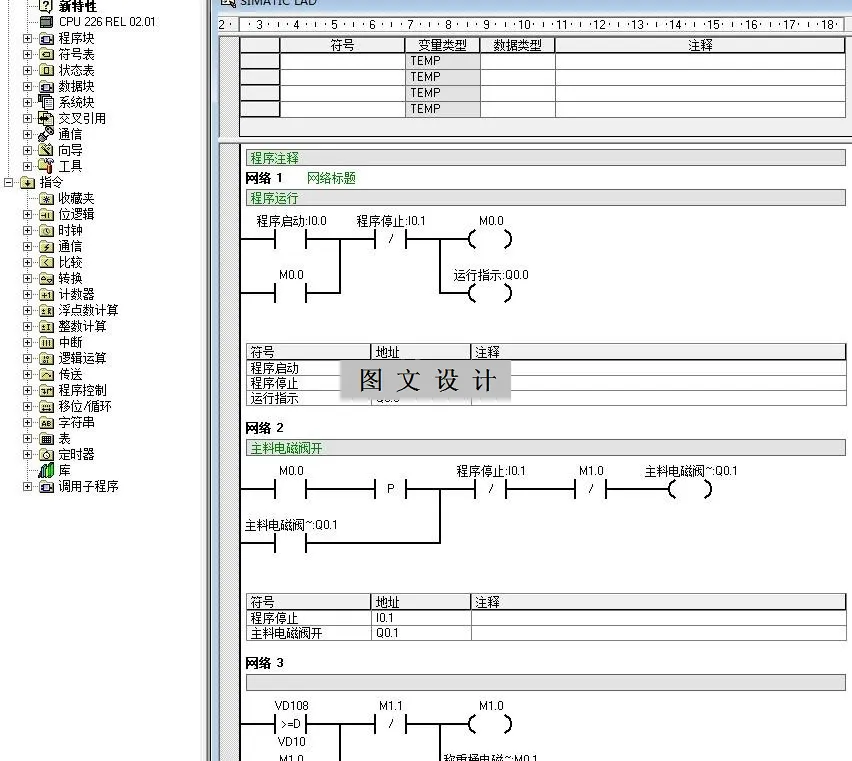852x761 pixels.
Task: Click Q0.1 address cell in network 2 table
Action: tap(421, 633)
